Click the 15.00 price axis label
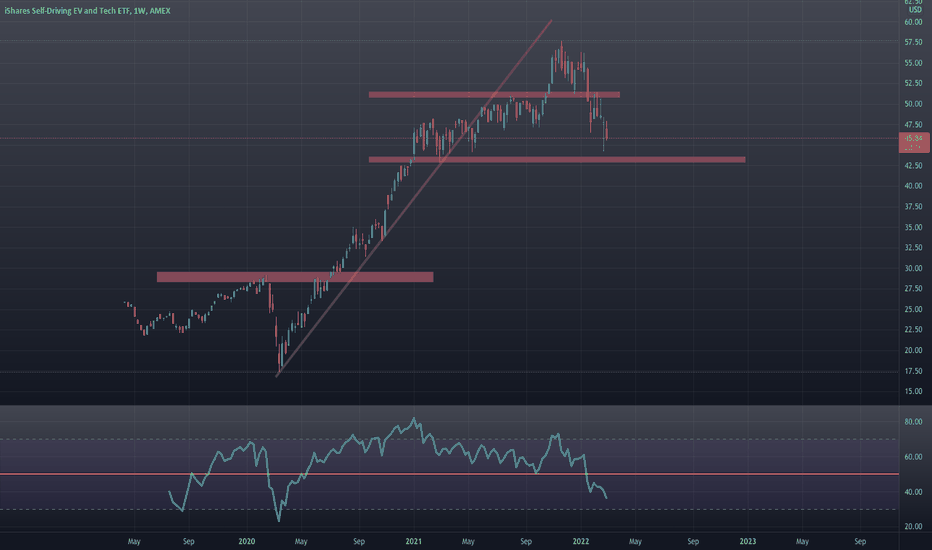The width and height of the screenshot is (932, 550). click(913, 391)
